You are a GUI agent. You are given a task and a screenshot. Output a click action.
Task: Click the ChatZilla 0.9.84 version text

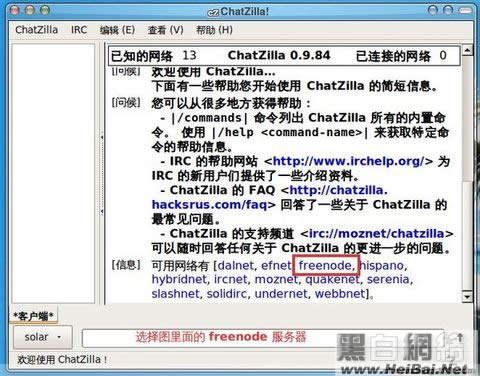point(279,55)
